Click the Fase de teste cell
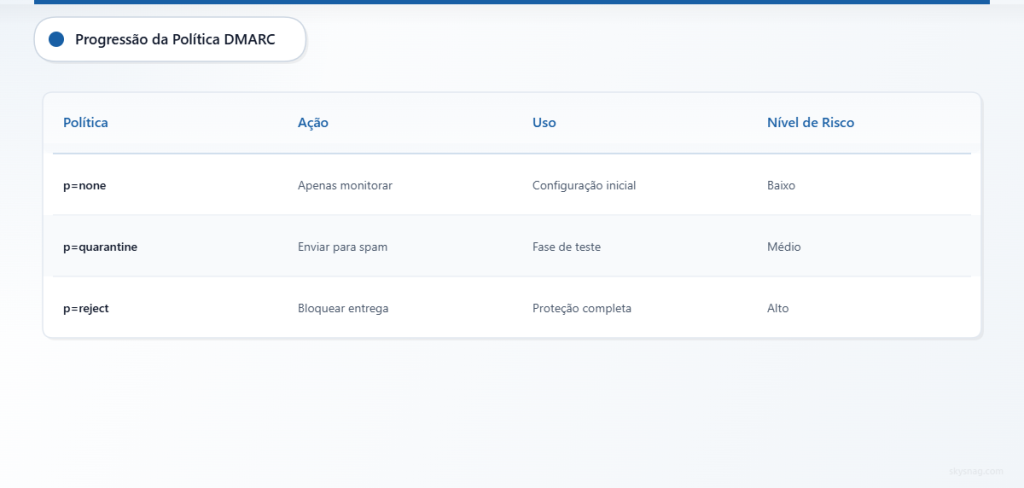The width and height of the screenshot is (1024, 488). pyautogui.click(x=566, y=248)
